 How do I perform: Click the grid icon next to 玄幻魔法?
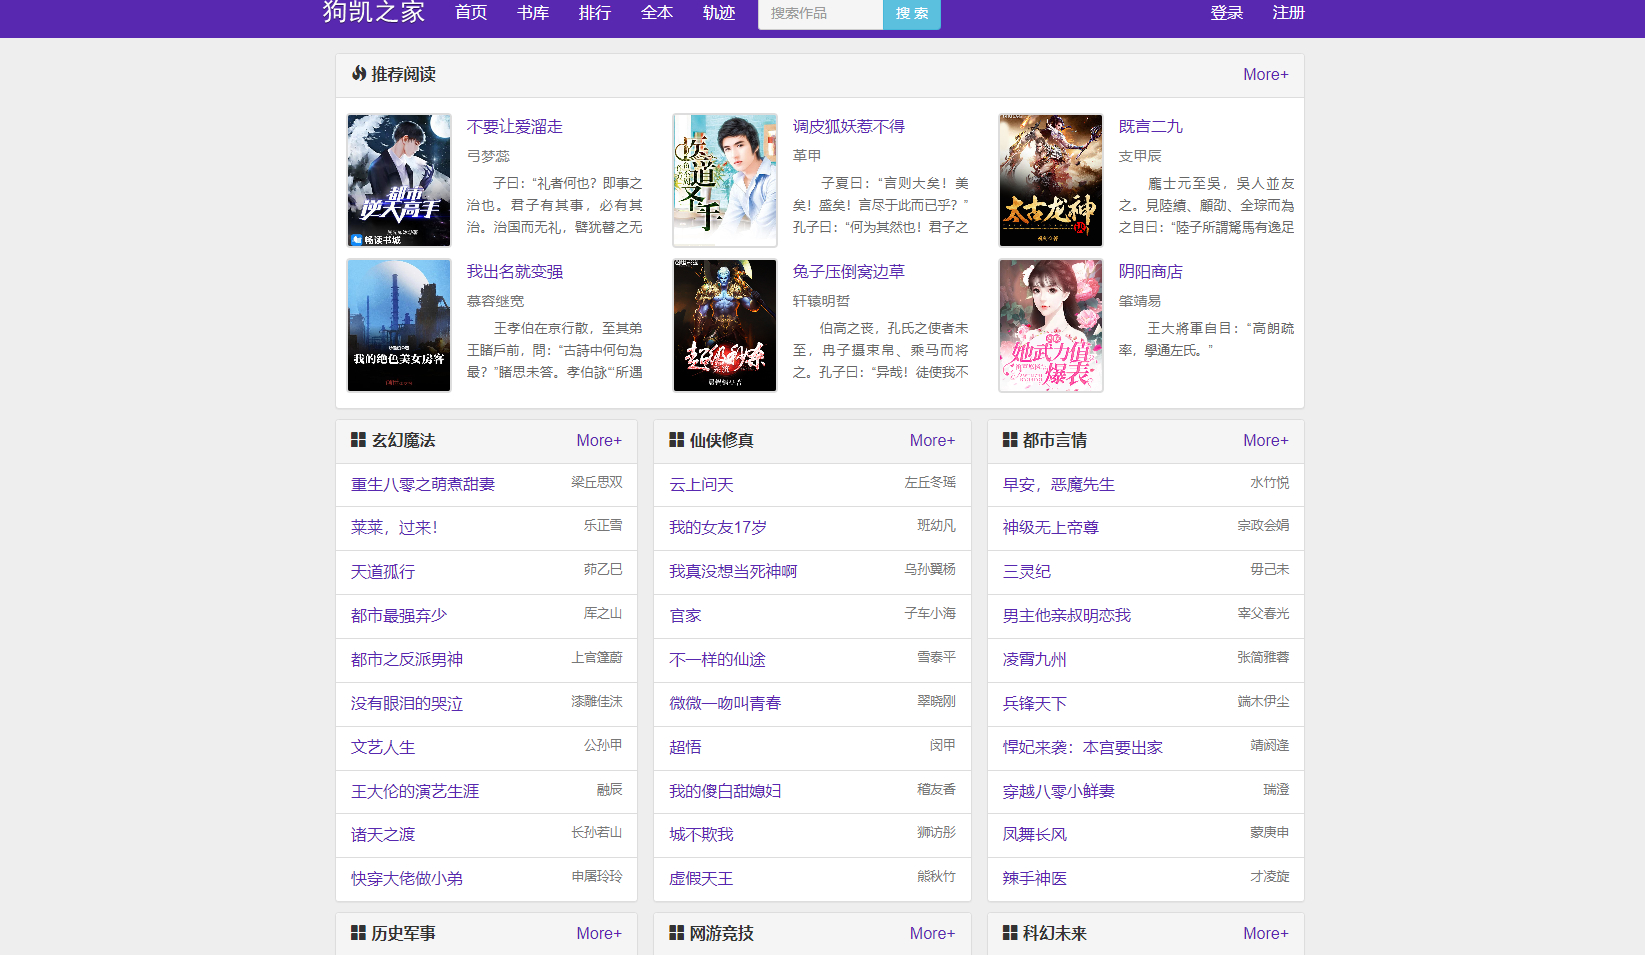(358, 440)
